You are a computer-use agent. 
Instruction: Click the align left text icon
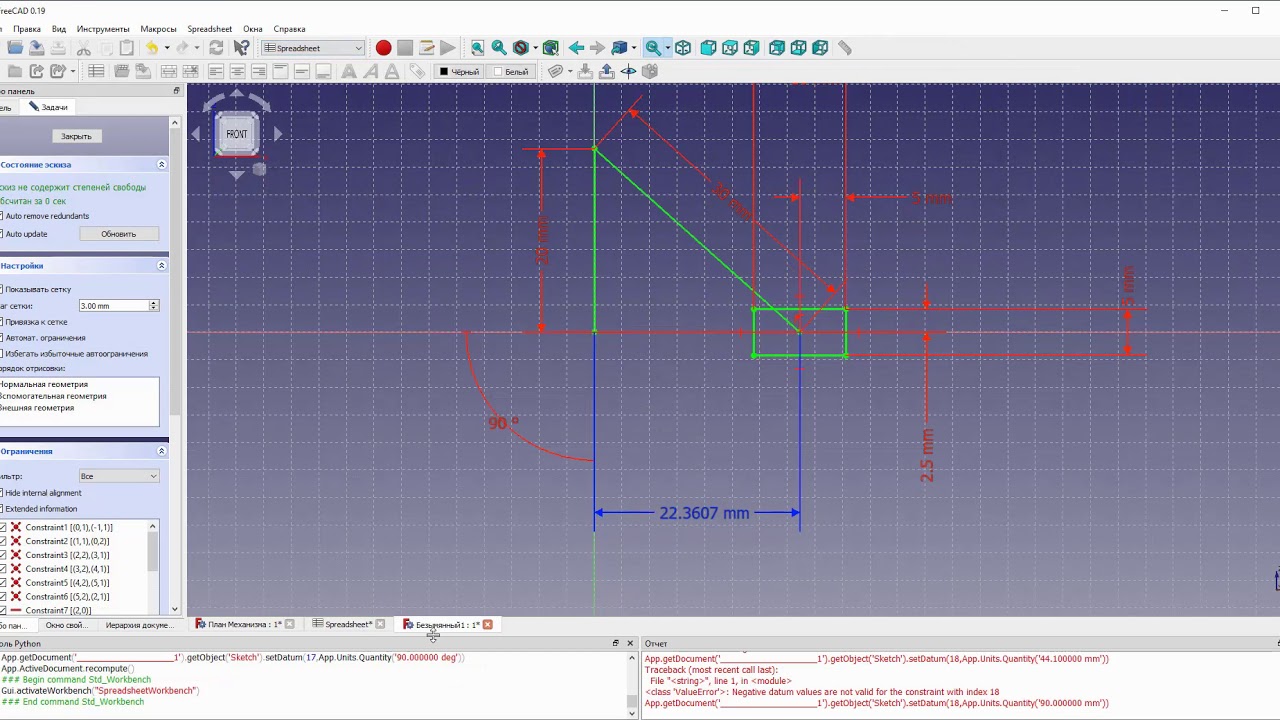[216, 71]
